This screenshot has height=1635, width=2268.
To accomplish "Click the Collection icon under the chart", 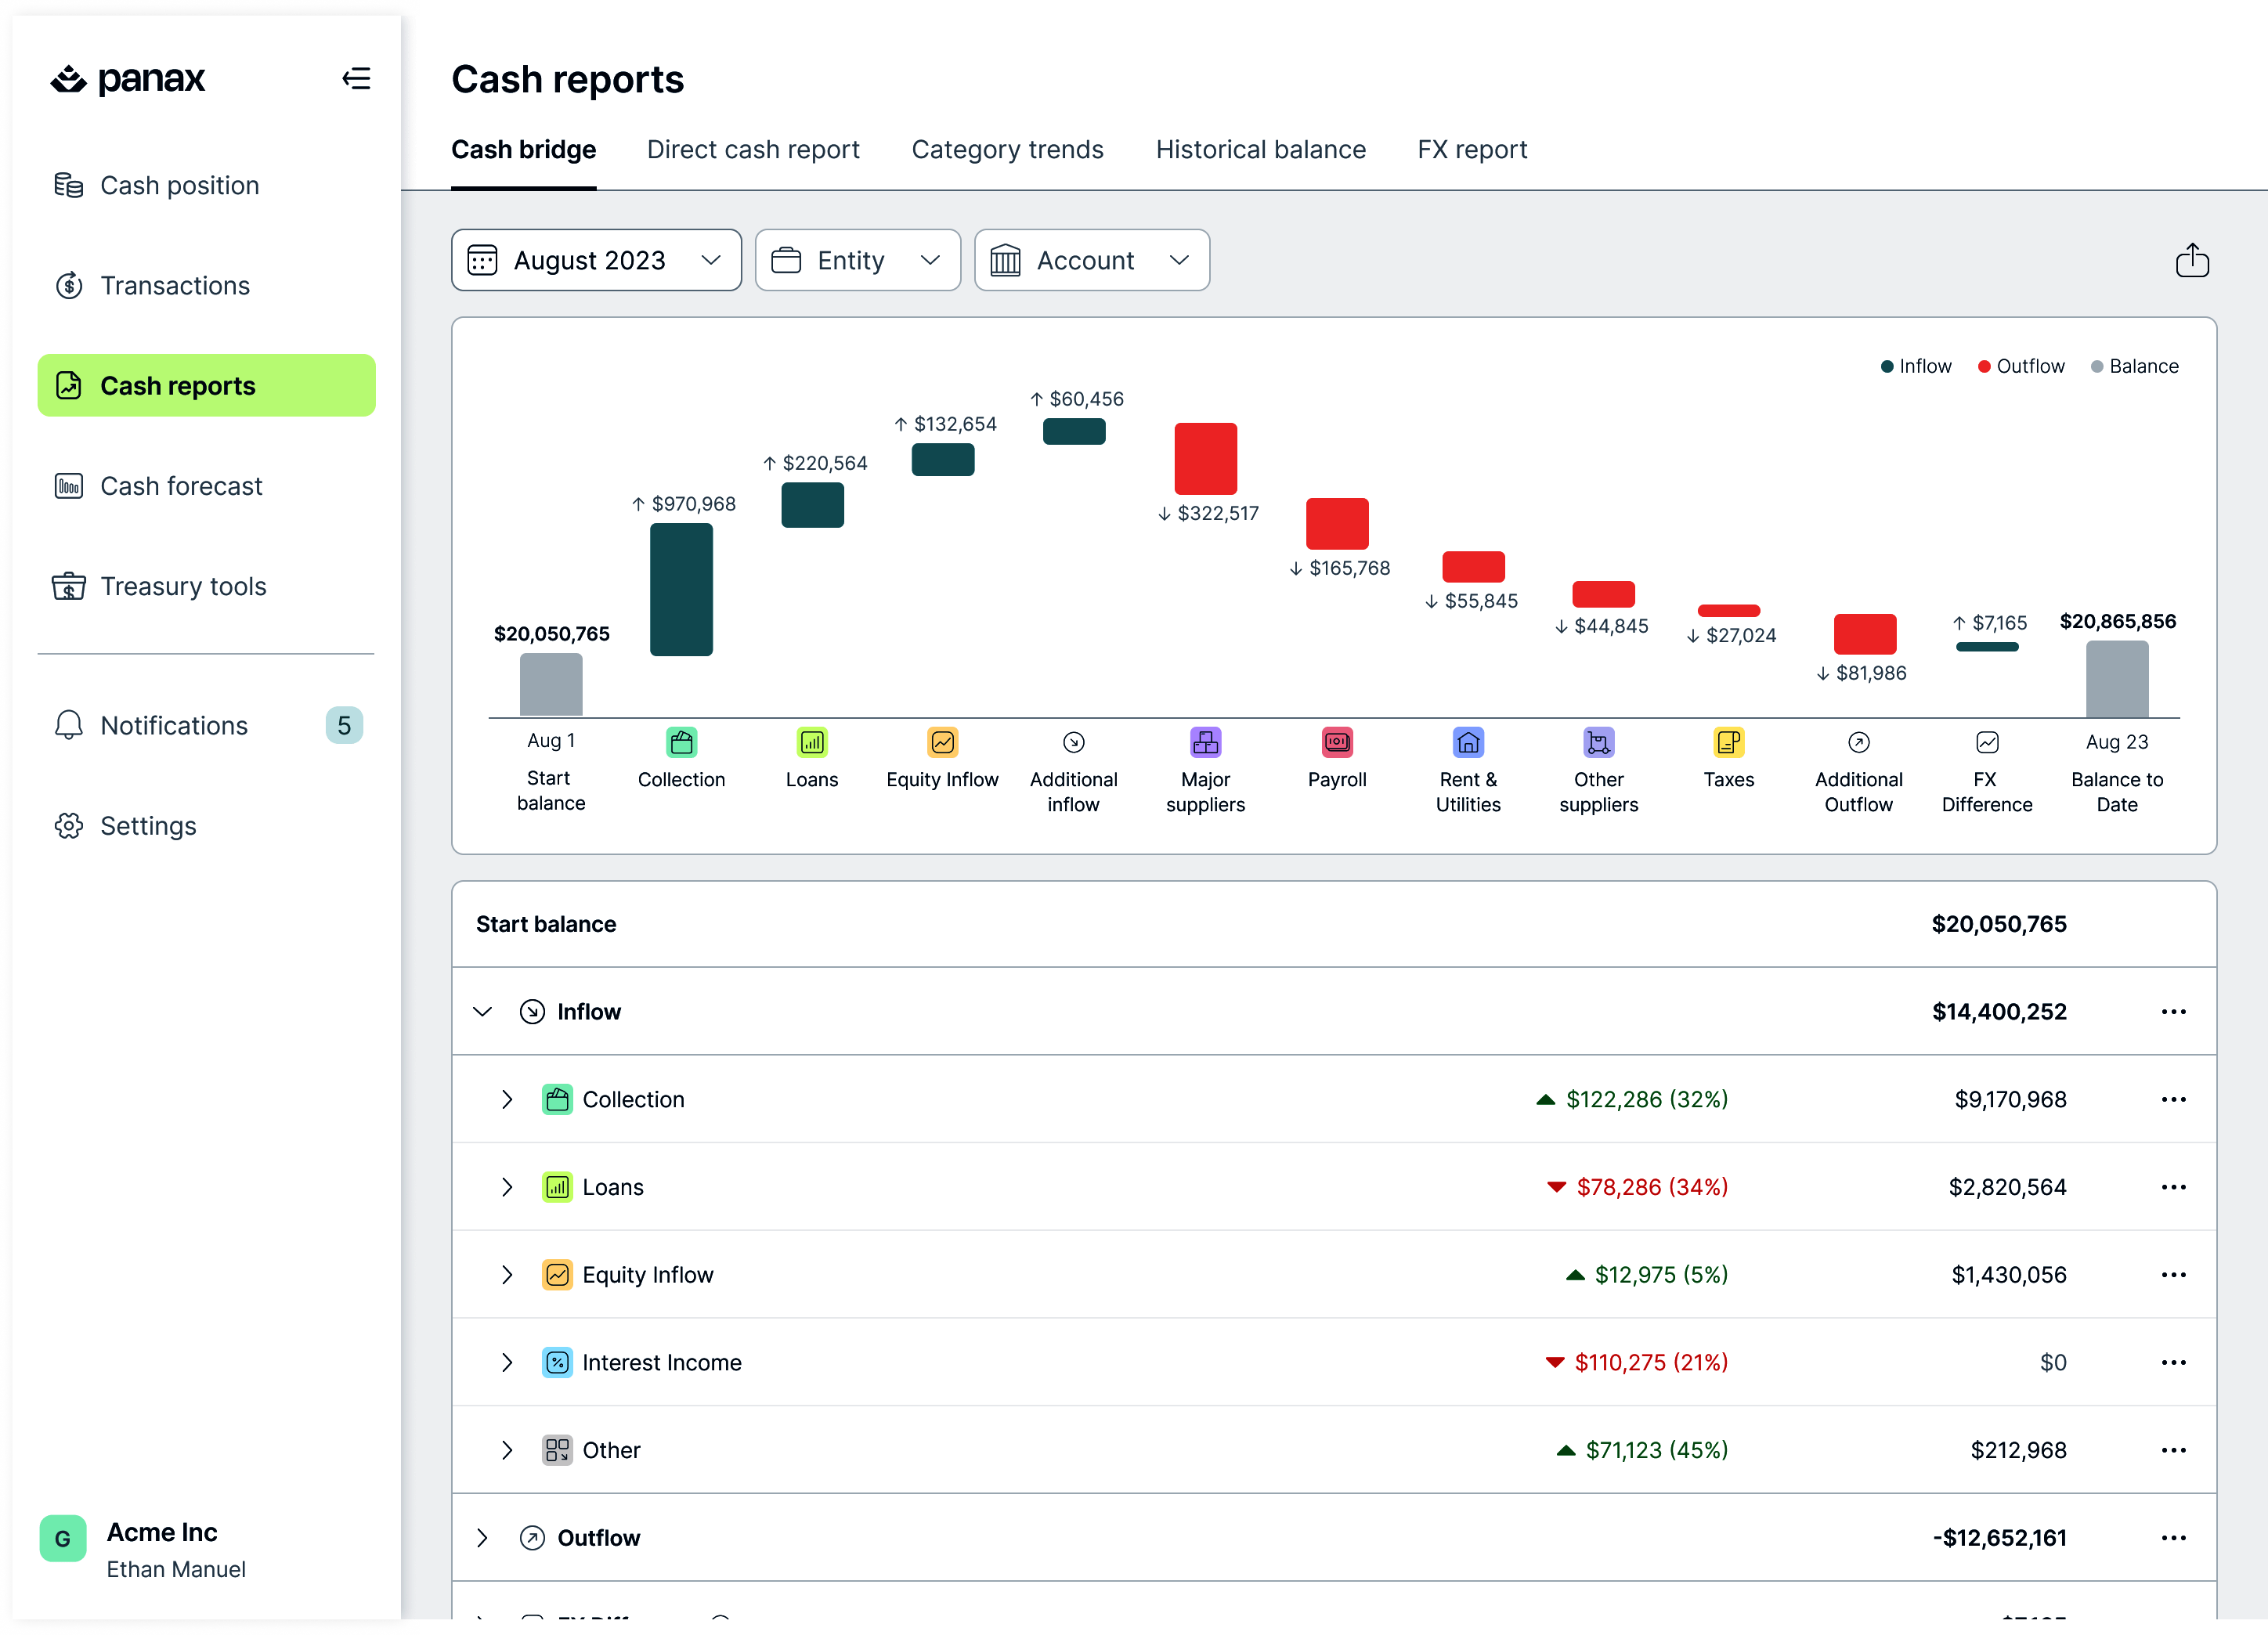I will pos(681,742).
